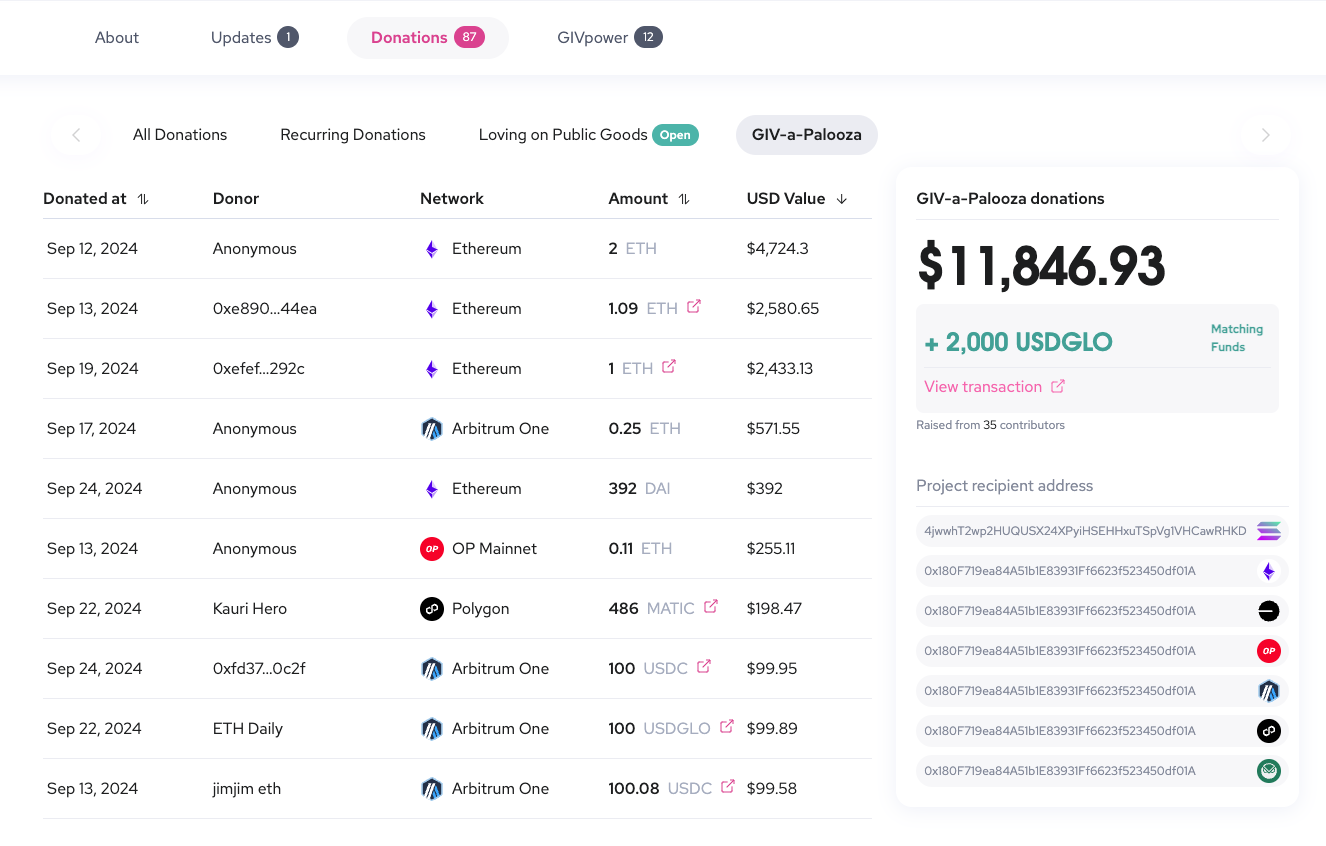Select the Loving on Public Goods round
Viewport: 1326px width, 846px height.
point(588,135)
